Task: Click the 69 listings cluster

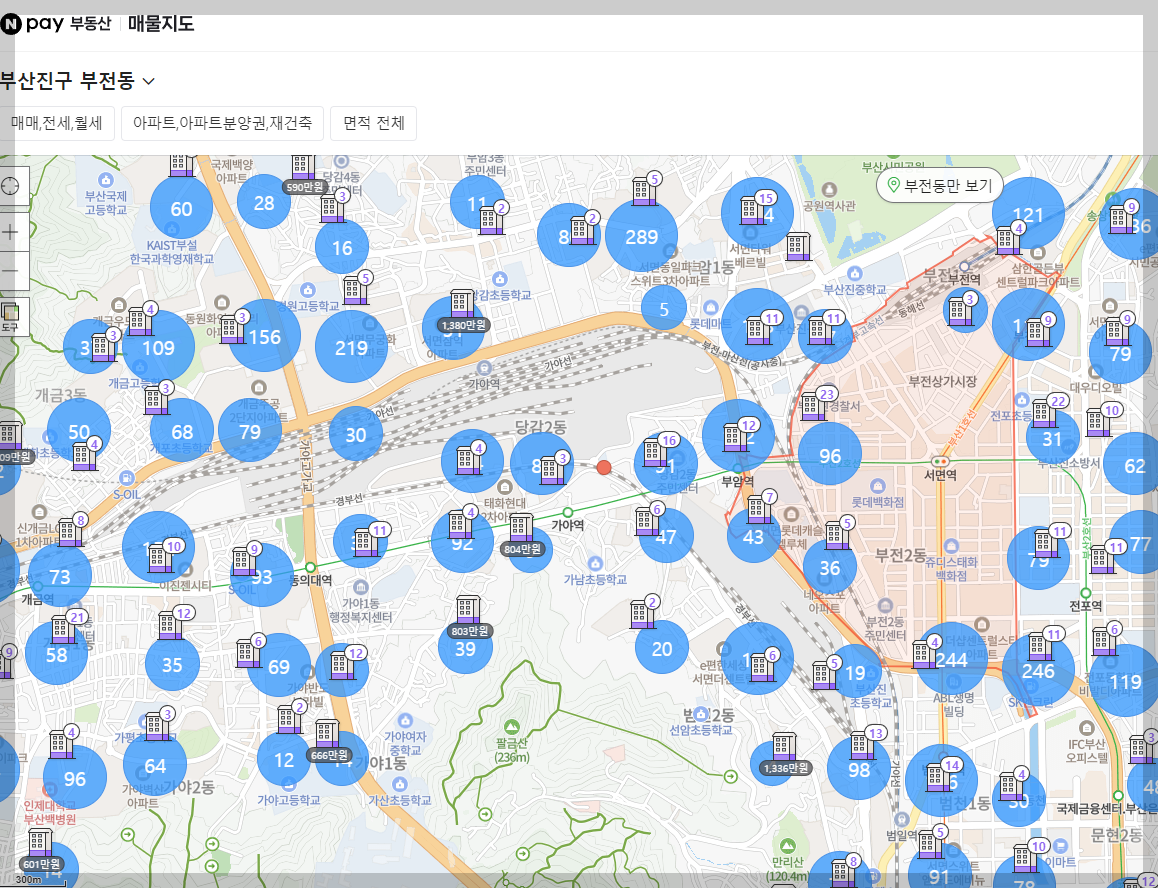Action: (x=278, y=666)
